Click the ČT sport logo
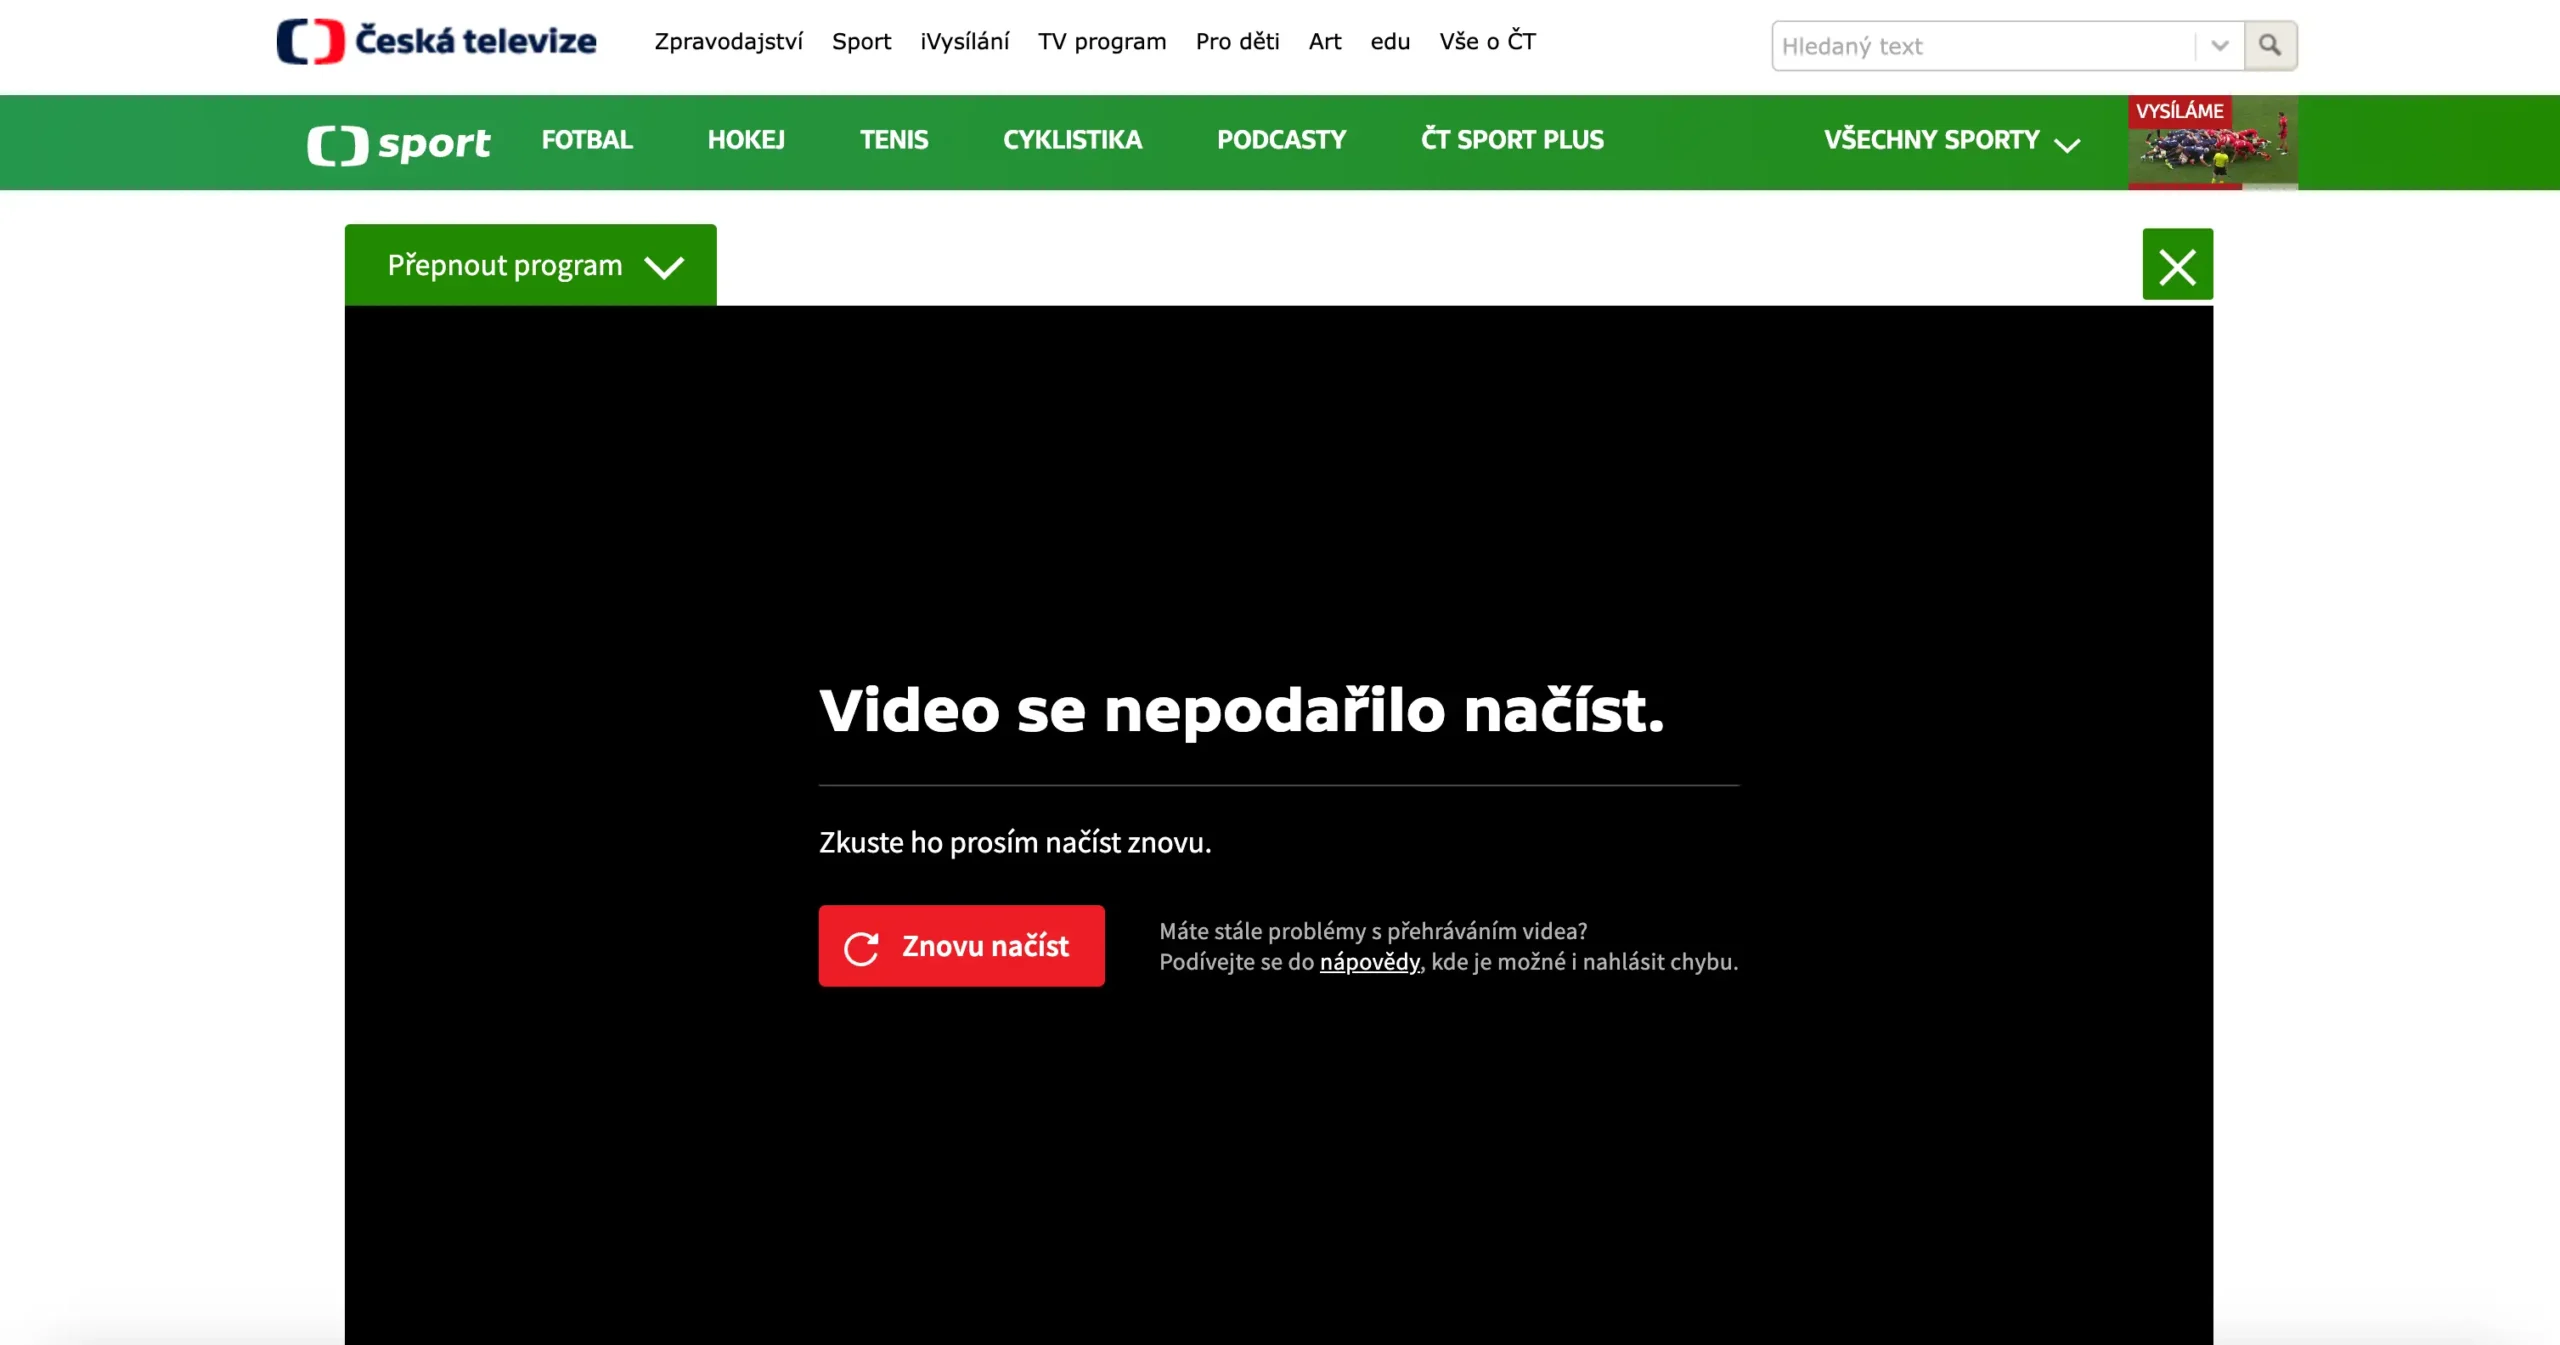 tap(398, 144)
